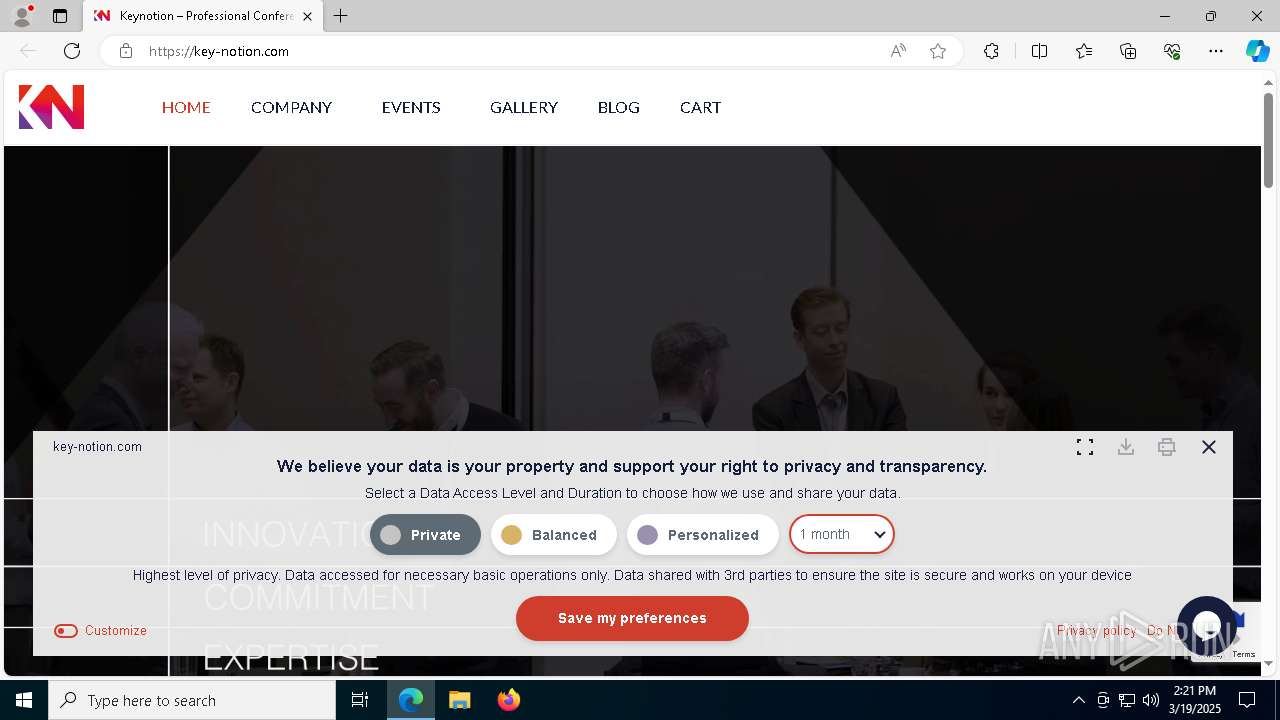This screenshot has height=720, width=1280.
Task: Open Microsoft Edge taskbar icon
Action: (x=411, y=700)
